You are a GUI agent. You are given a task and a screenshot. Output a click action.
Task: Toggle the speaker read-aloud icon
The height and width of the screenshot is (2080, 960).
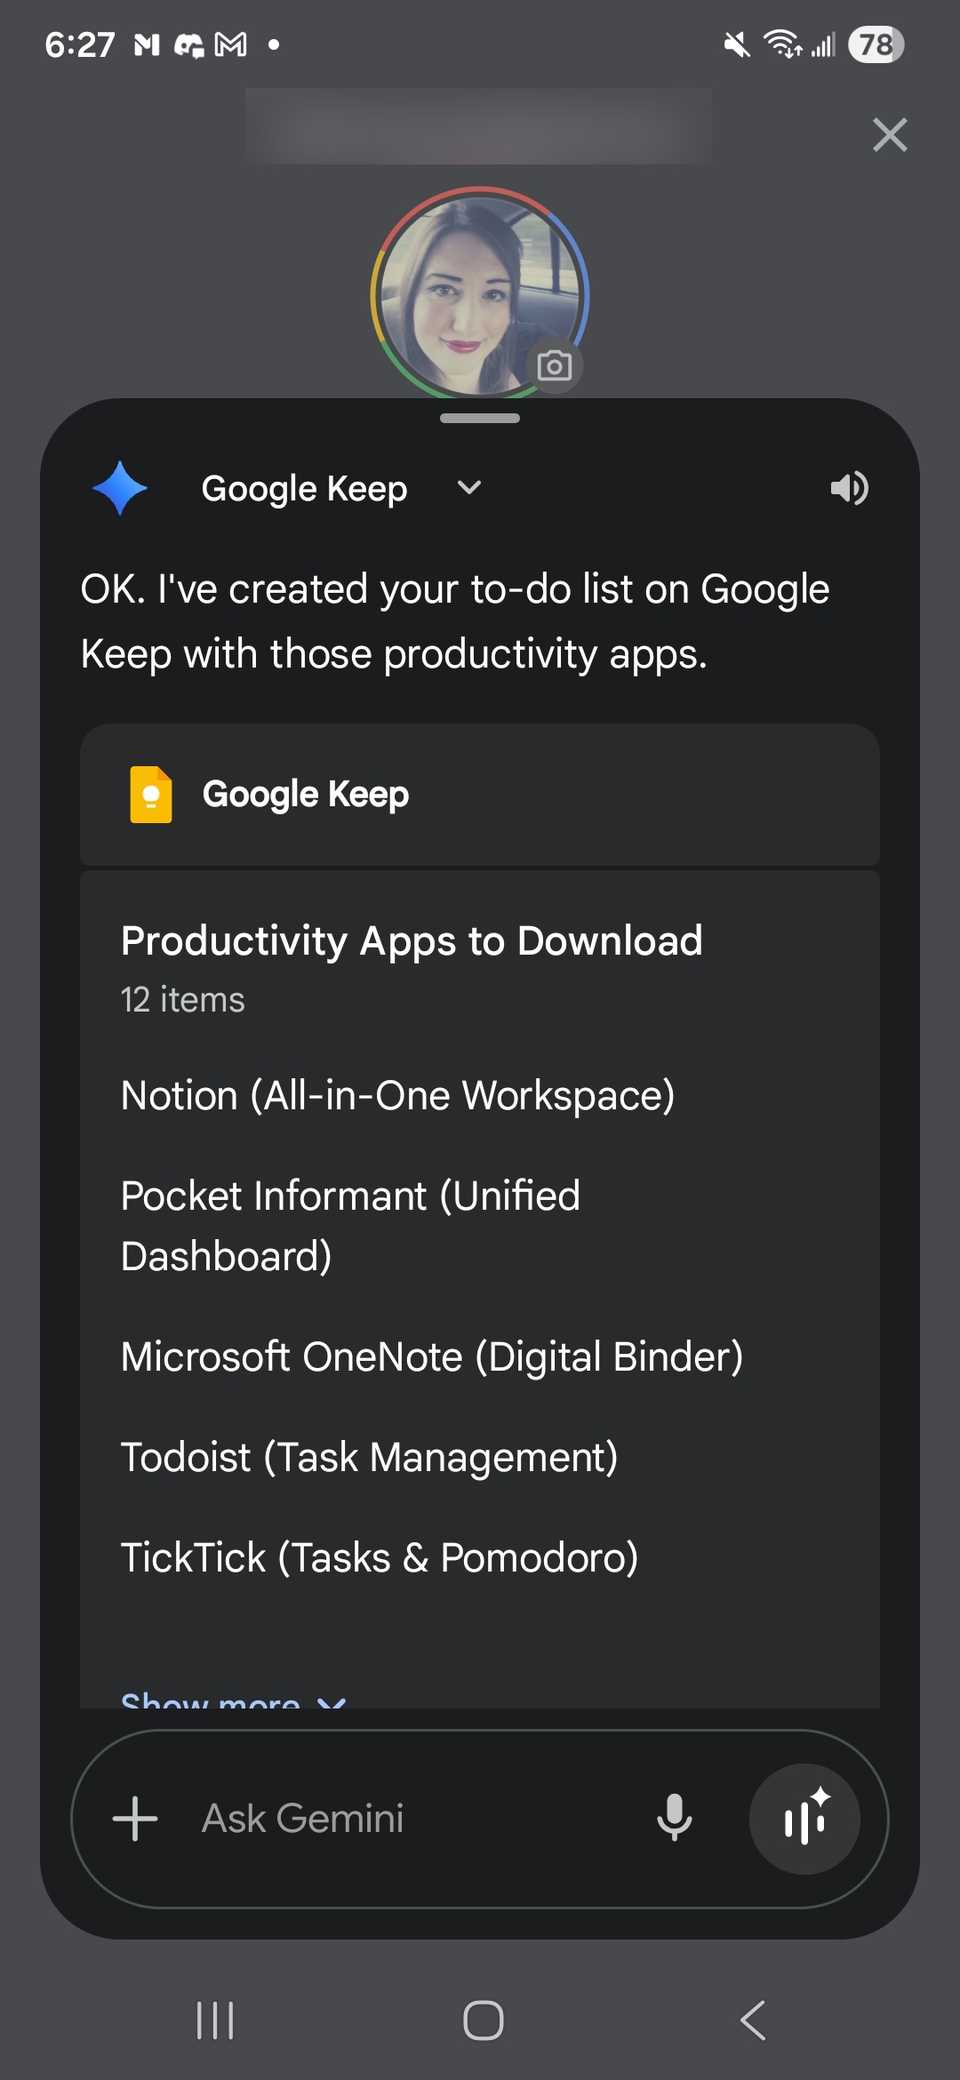click(x=849, y=488)
